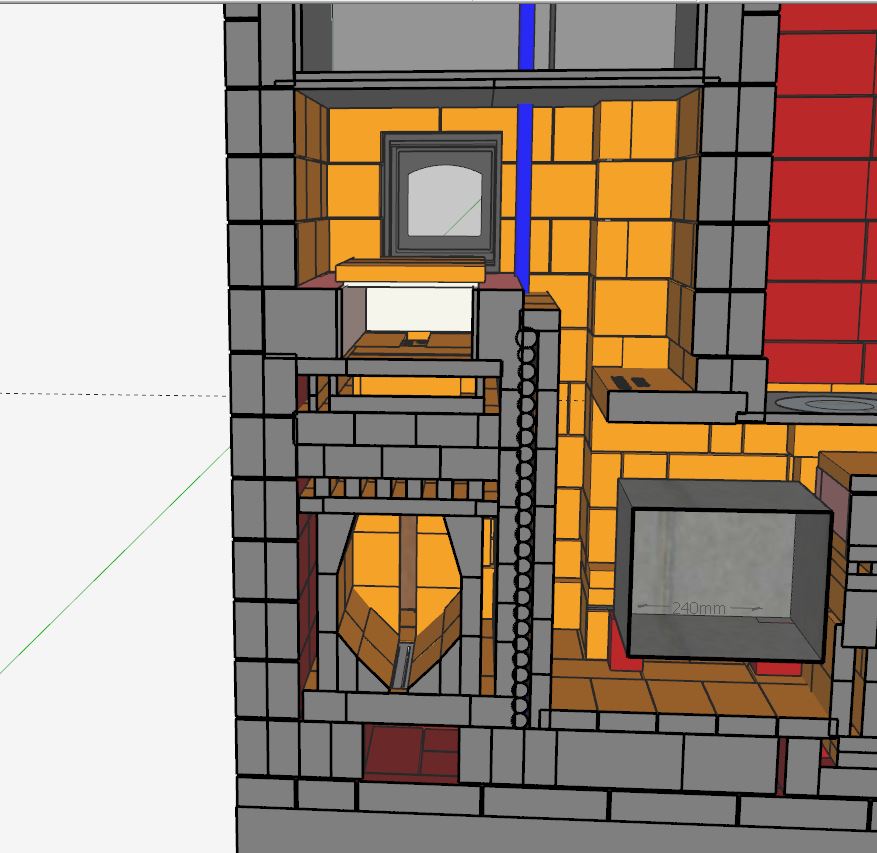Click the green axis line on white background
Image resolution: width=877 pixels, height=853 pixels.
pyautogui.click(x=120, y=560)
